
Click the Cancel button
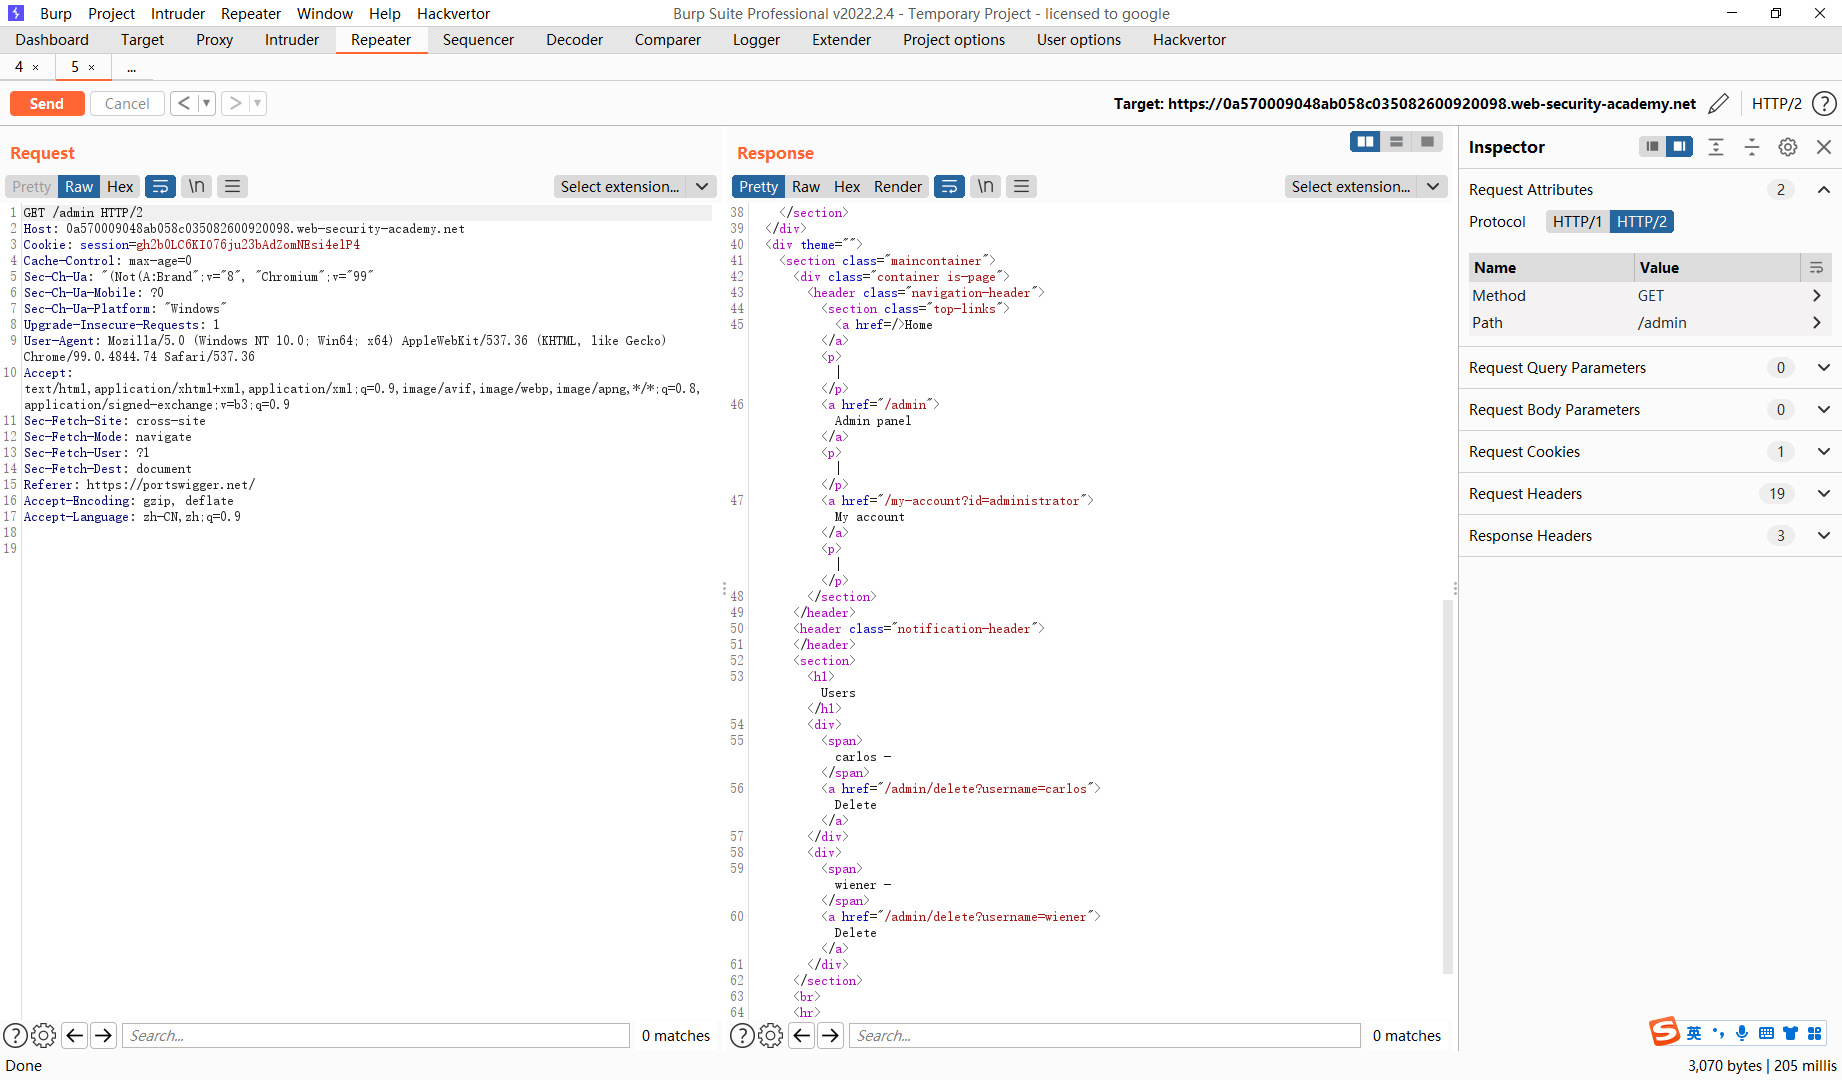pyautogui.click(x=127, y=103)
